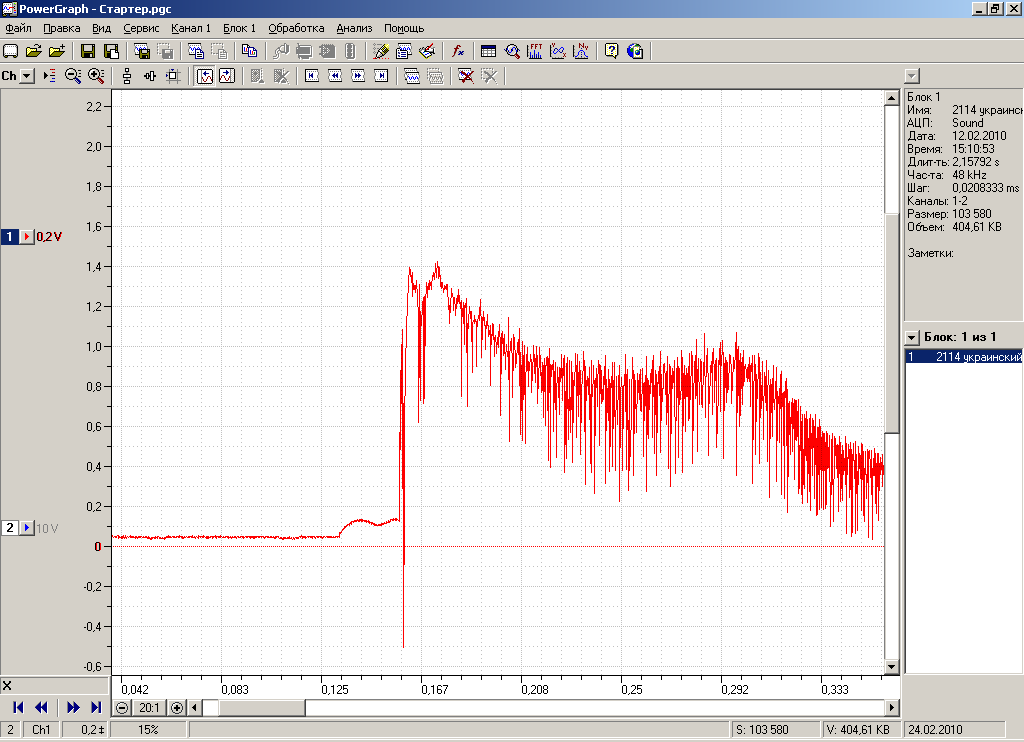This screenshot has width=1024, height=742.
Task: Click the help question mark icon
Action: 611,51
